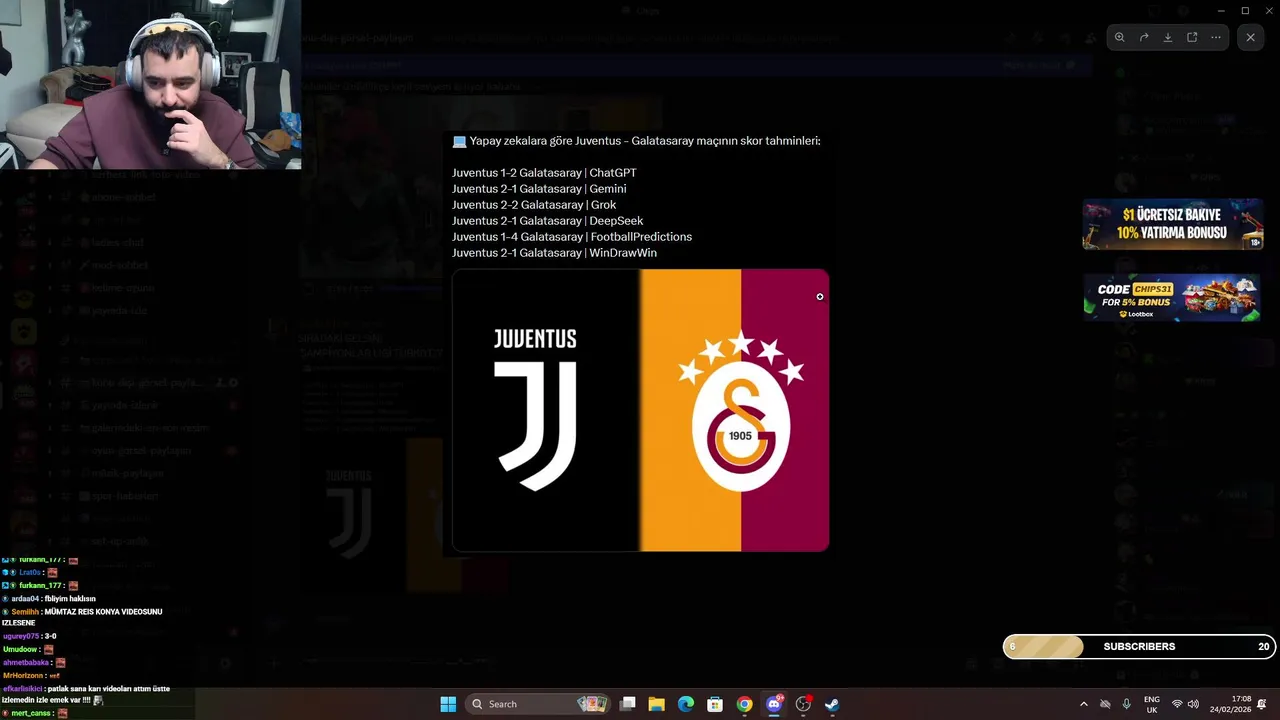Click the 'Juventus 2-1 Galatasaray | Gemini' line
The image size is (1280, 720).
539,189
